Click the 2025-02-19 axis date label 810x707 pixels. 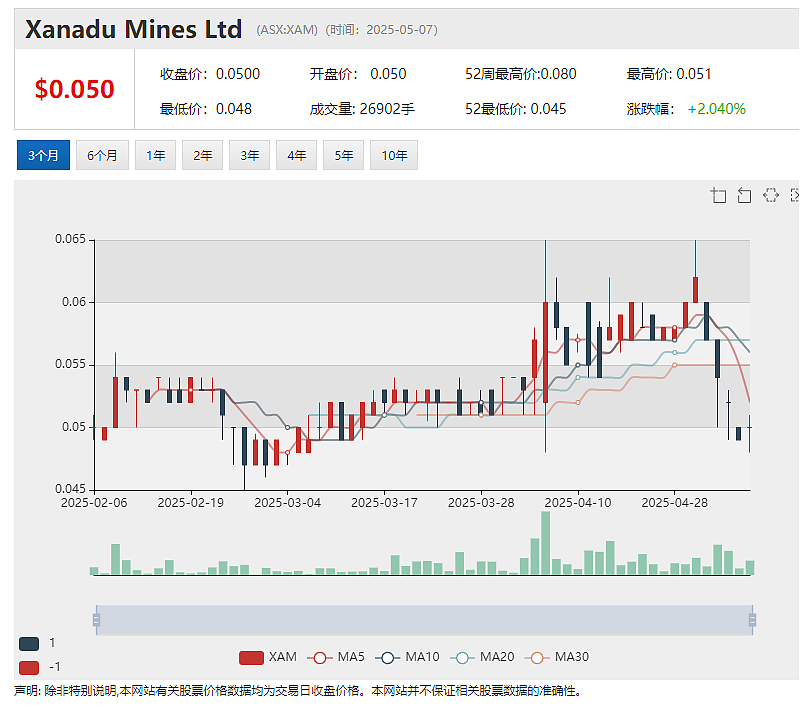click(x=191, y=502)
